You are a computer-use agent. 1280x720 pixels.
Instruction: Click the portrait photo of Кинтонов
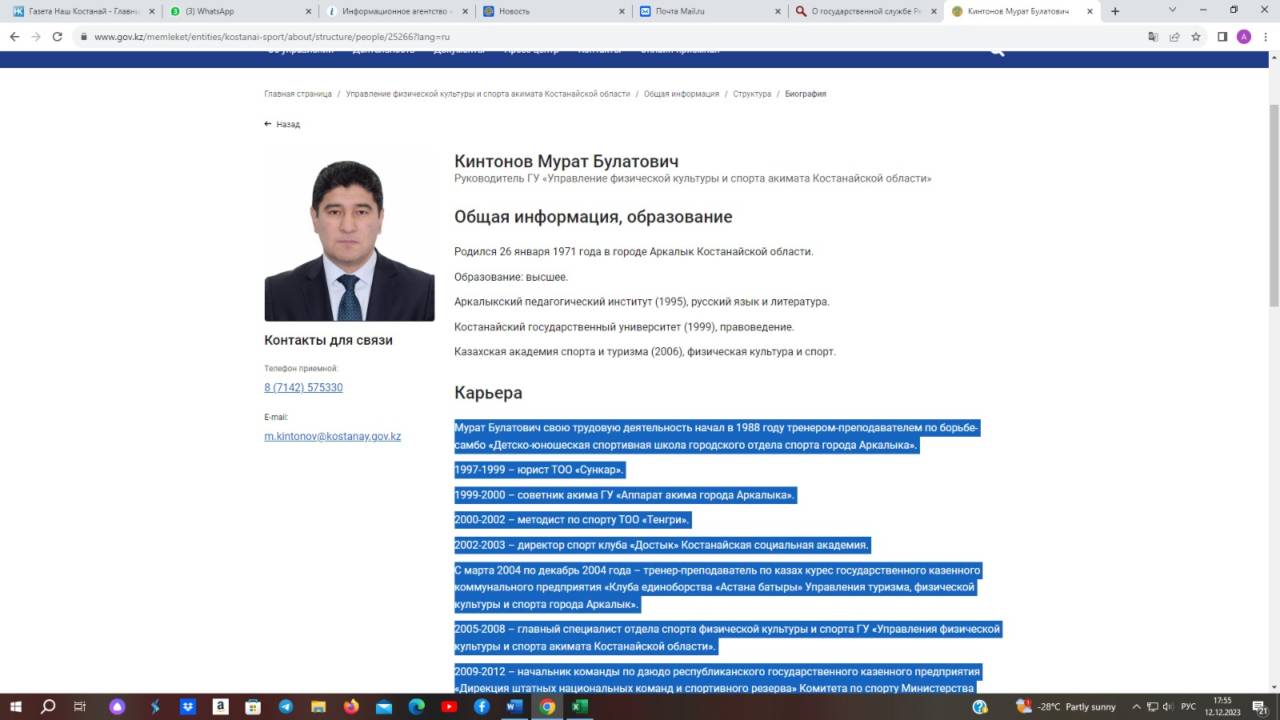click(x=349, y=236)
